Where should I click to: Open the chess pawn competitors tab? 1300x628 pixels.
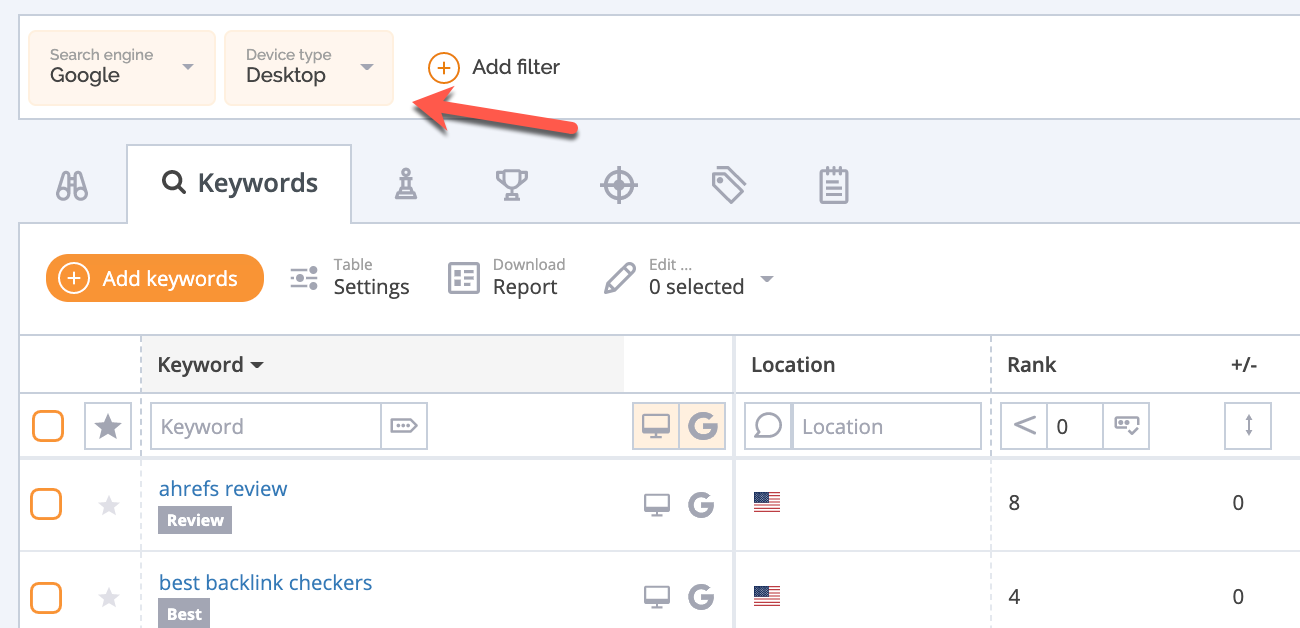click(x=405, y=185)
